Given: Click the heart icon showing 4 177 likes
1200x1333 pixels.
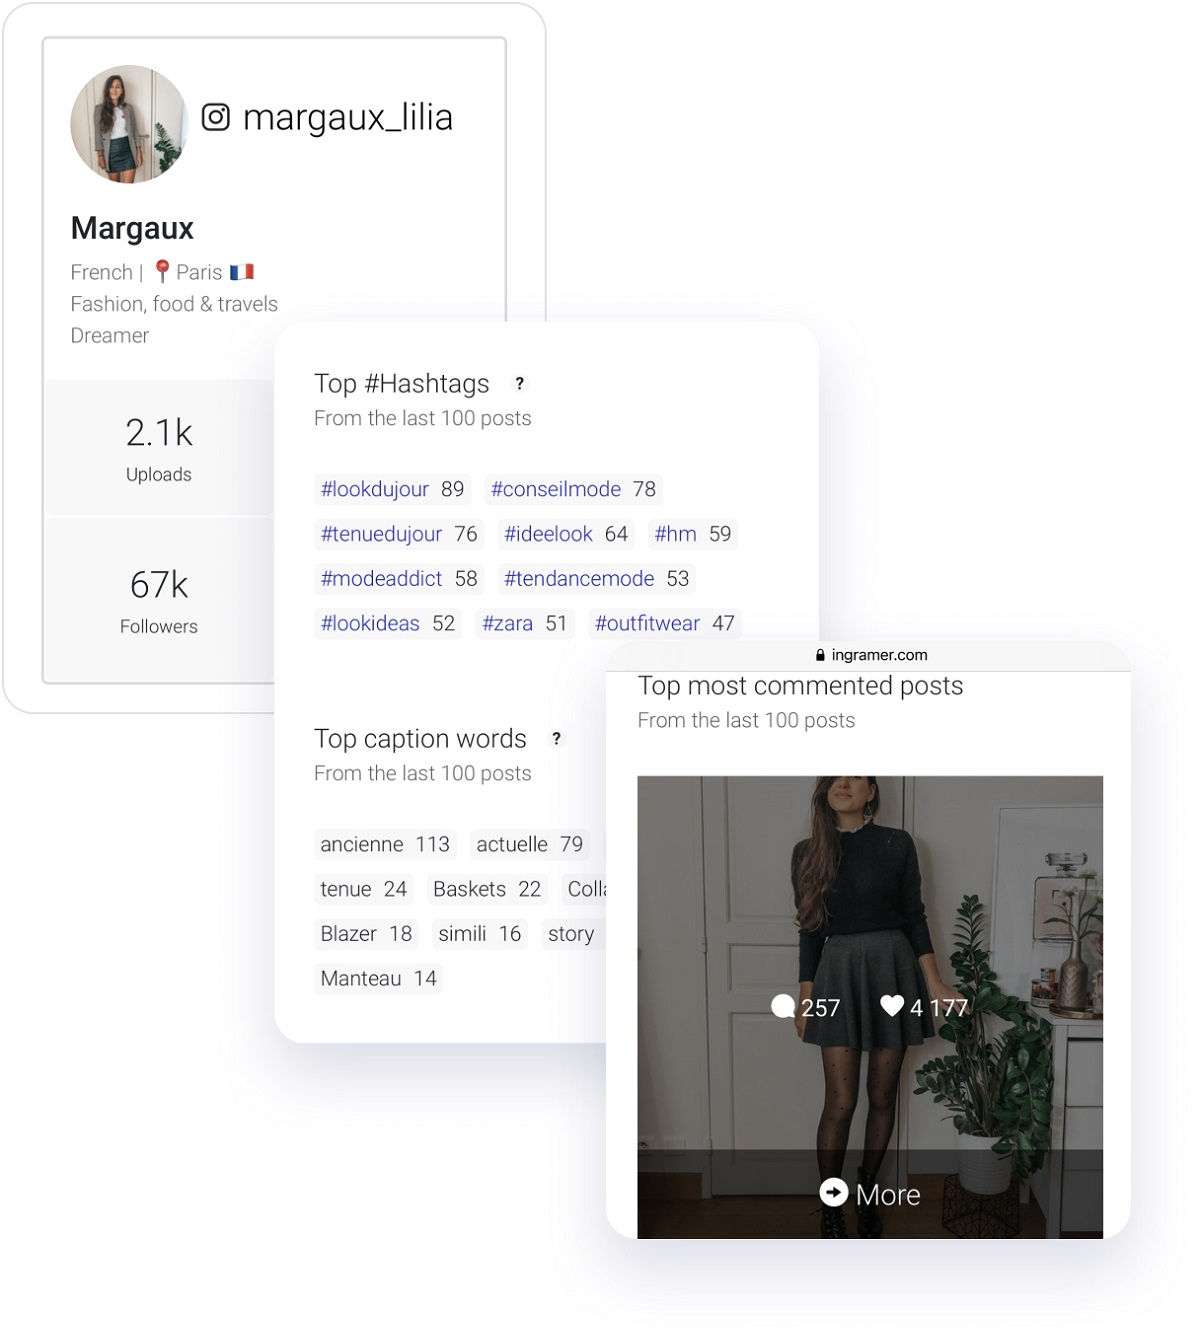Looking at the screenshot, I should [892, 1006].
